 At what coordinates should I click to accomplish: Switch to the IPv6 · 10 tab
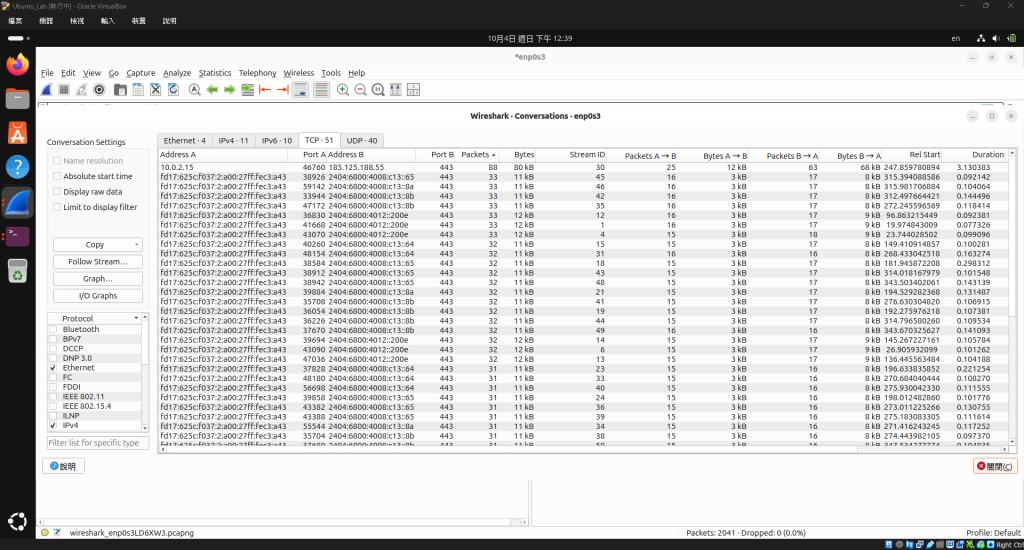[277, 140]
